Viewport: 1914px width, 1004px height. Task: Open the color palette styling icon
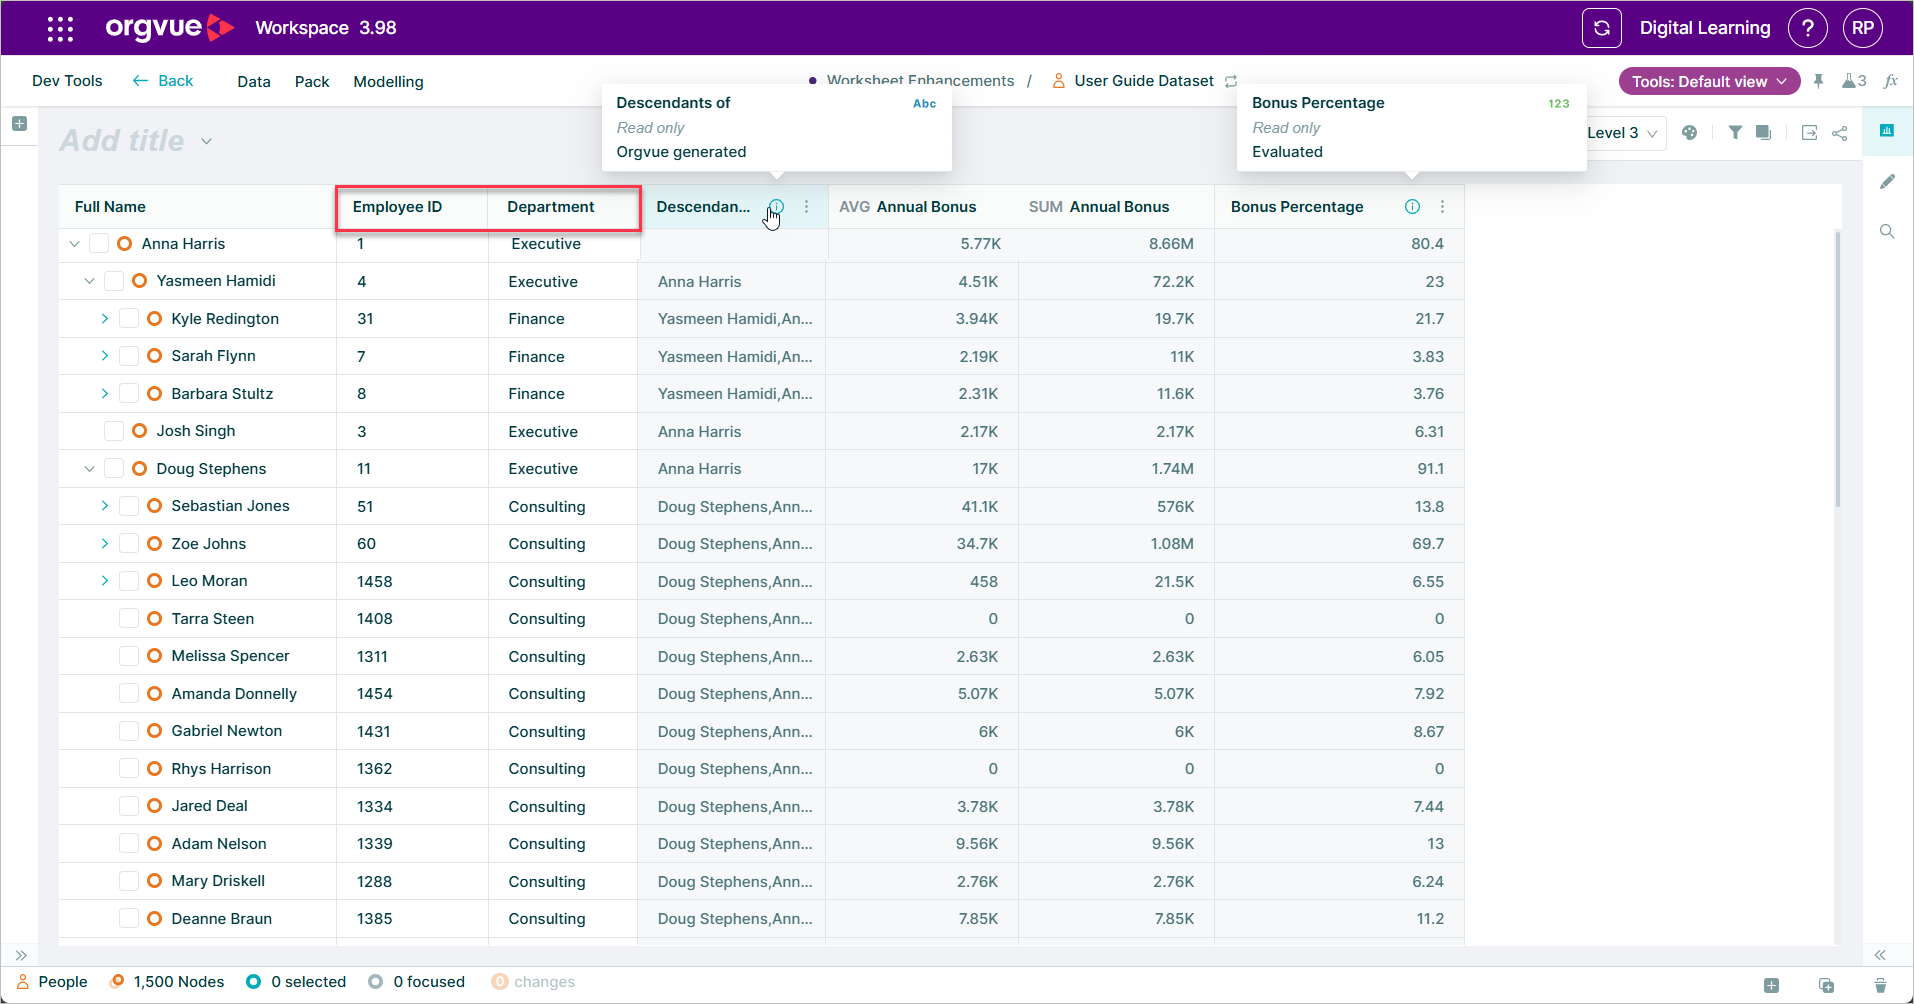pyautogui.click(x=1689, y=132)
